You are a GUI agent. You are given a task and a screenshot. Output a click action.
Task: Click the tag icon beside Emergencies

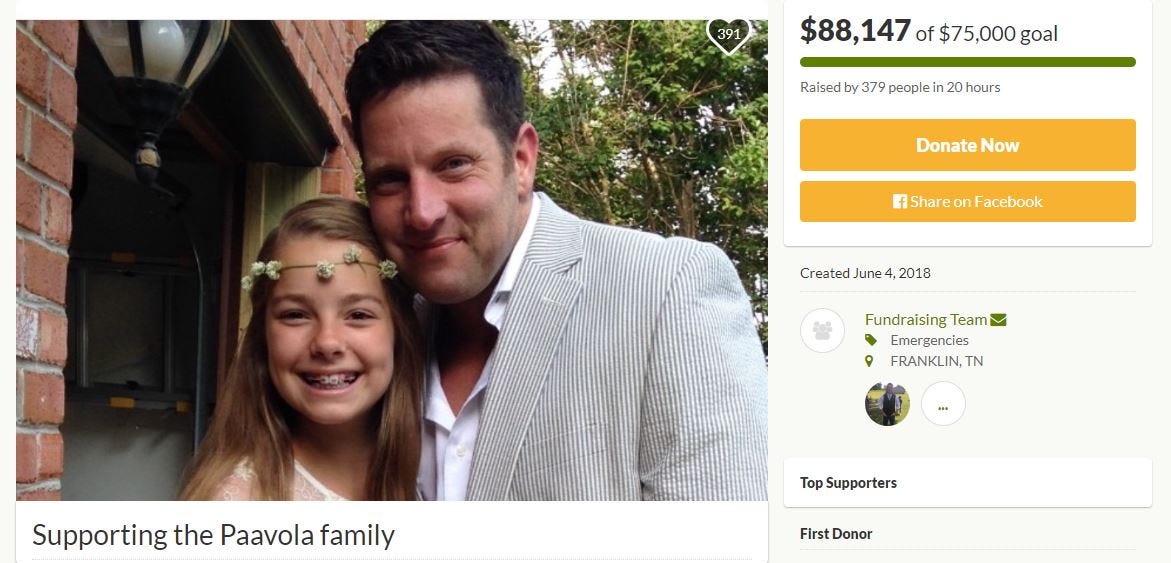(870, 341)
